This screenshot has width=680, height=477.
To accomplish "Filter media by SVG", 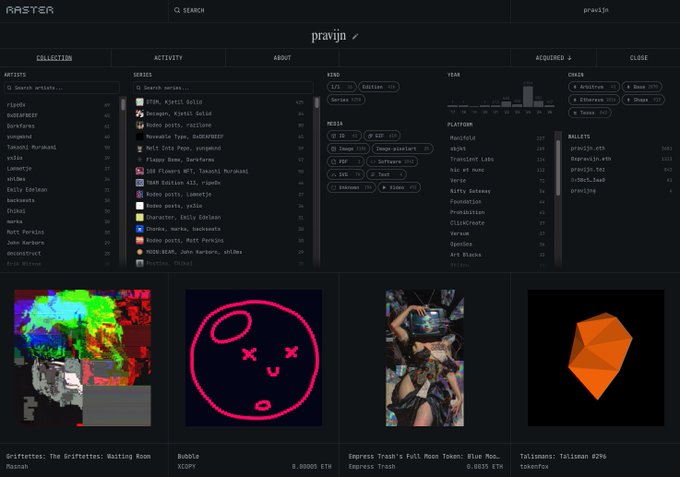I will 346,174.
